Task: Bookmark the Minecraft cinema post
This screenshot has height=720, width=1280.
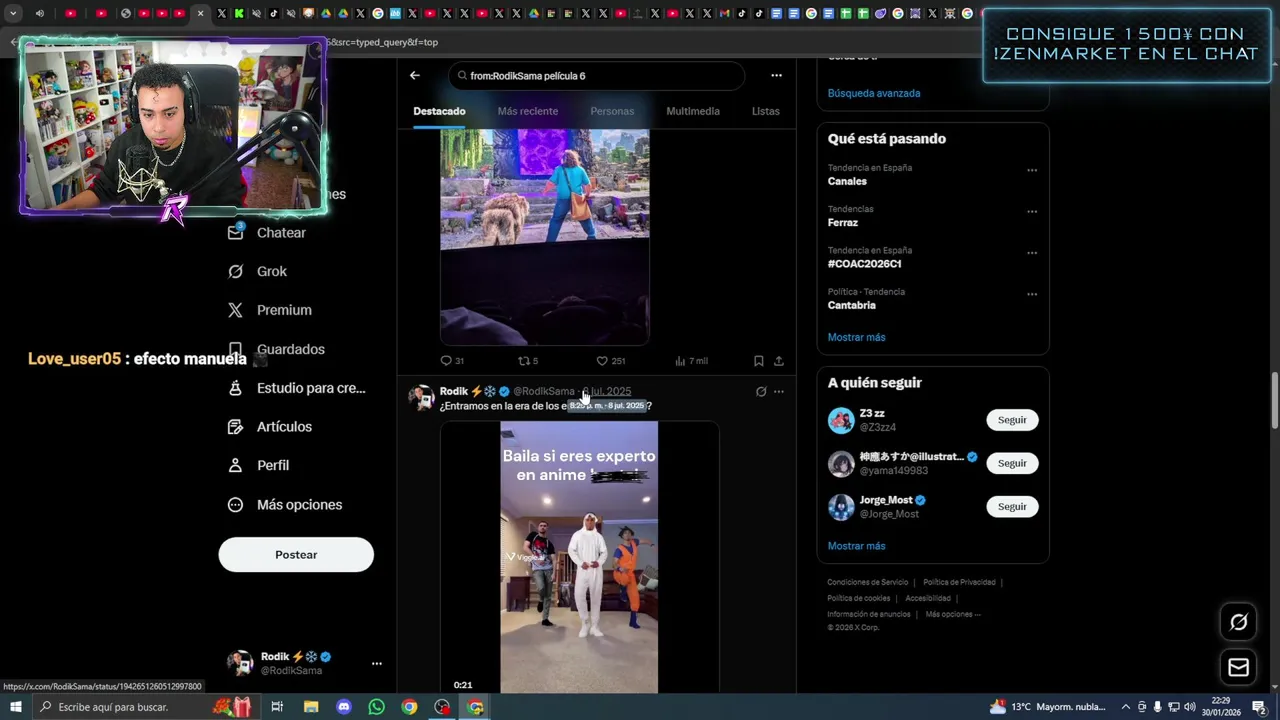Action: click(x=759, y=361)
